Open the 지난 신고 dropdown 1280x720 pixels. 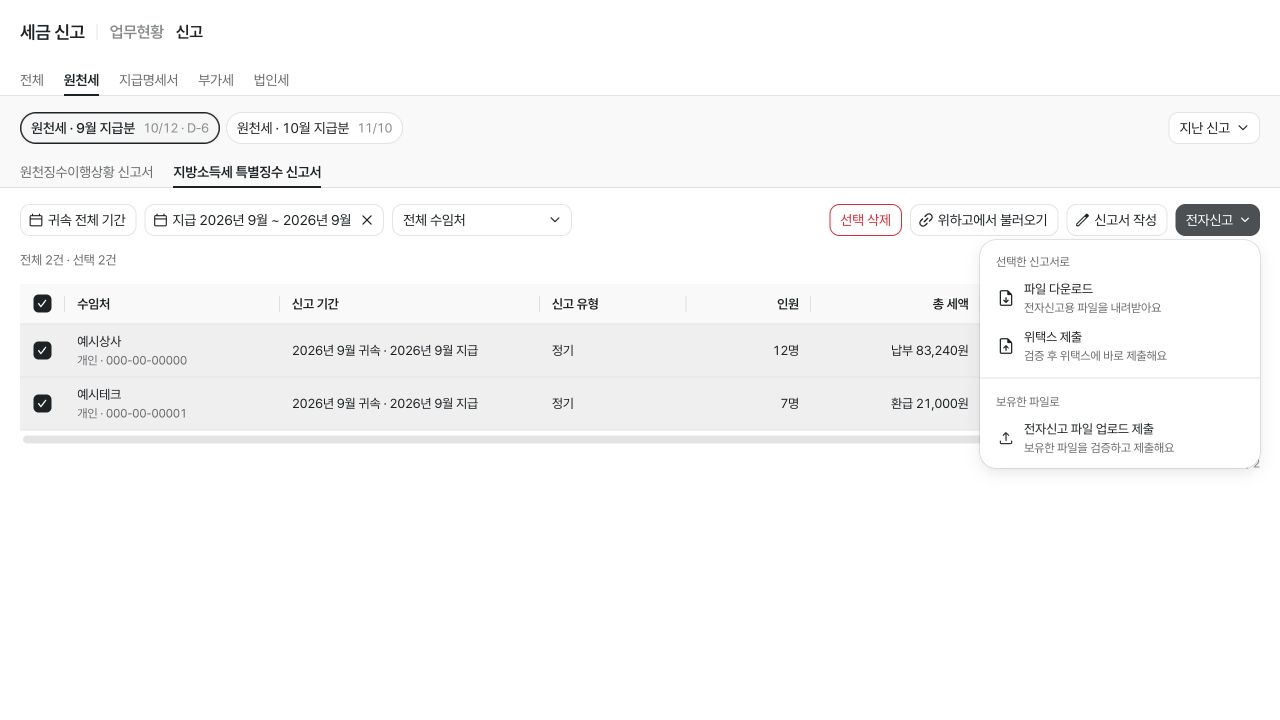(1214, 128)
